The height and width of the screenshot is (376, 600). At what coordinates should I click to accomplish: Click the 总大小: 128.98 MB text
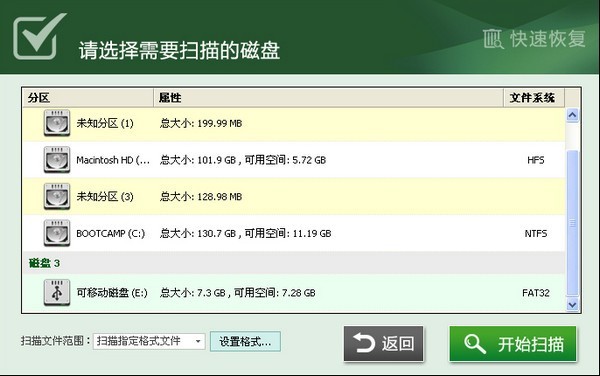coord(201,197)
